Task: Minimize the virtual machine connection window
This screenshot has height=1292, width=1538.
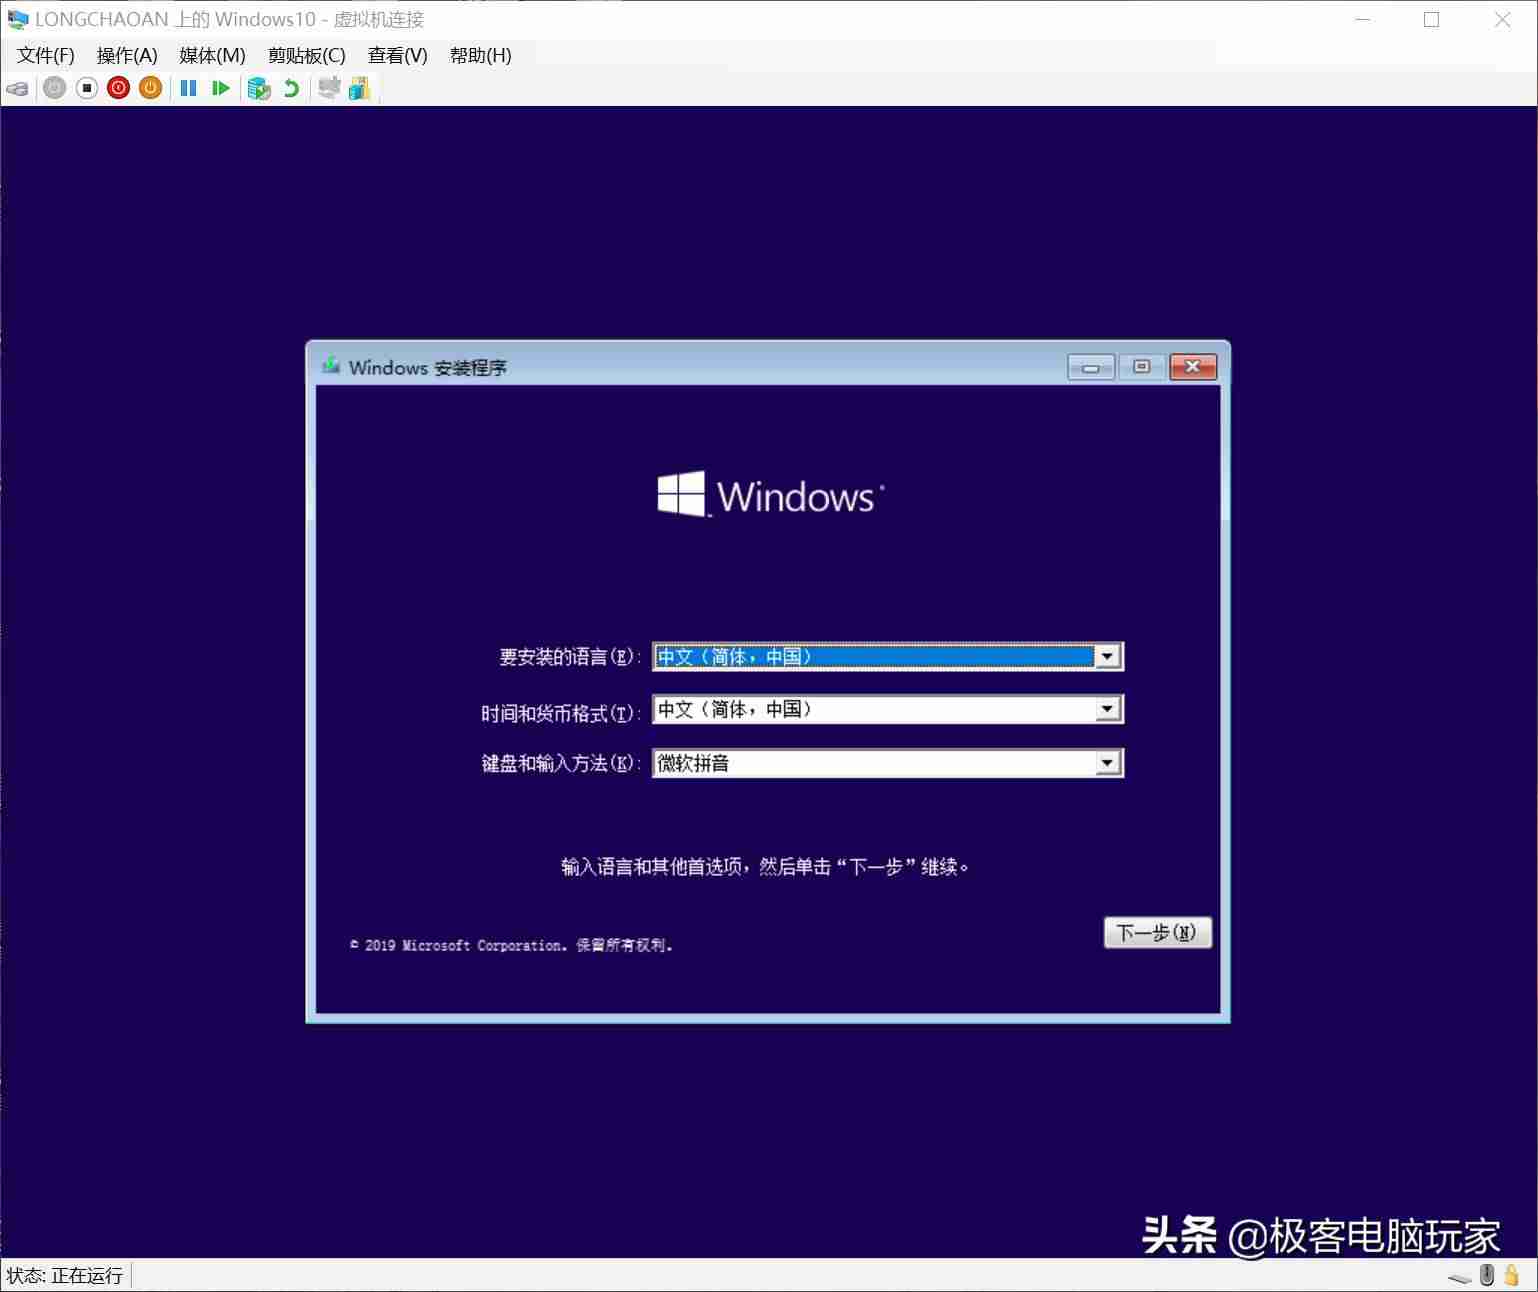Action: click(x=1363, y=20)
